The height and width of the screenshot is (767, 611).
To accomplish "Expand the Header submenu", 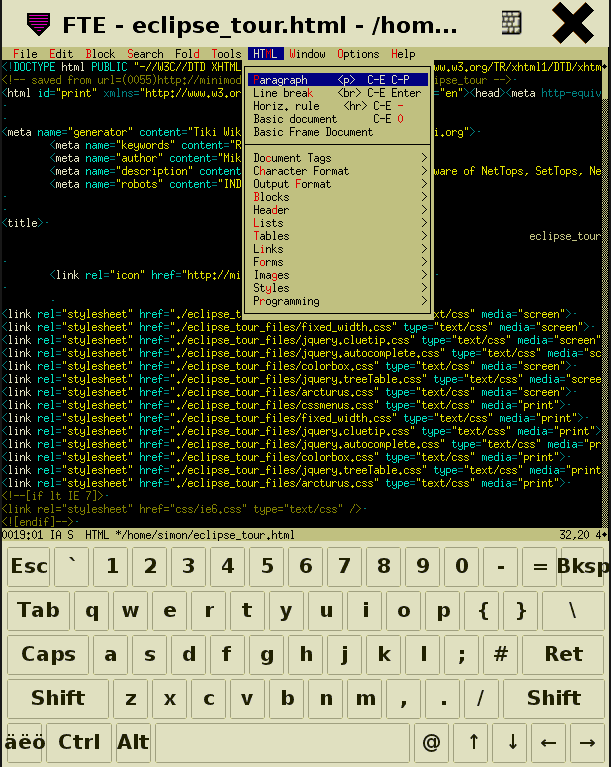I will pyautogui.click(x=338, y=210).
